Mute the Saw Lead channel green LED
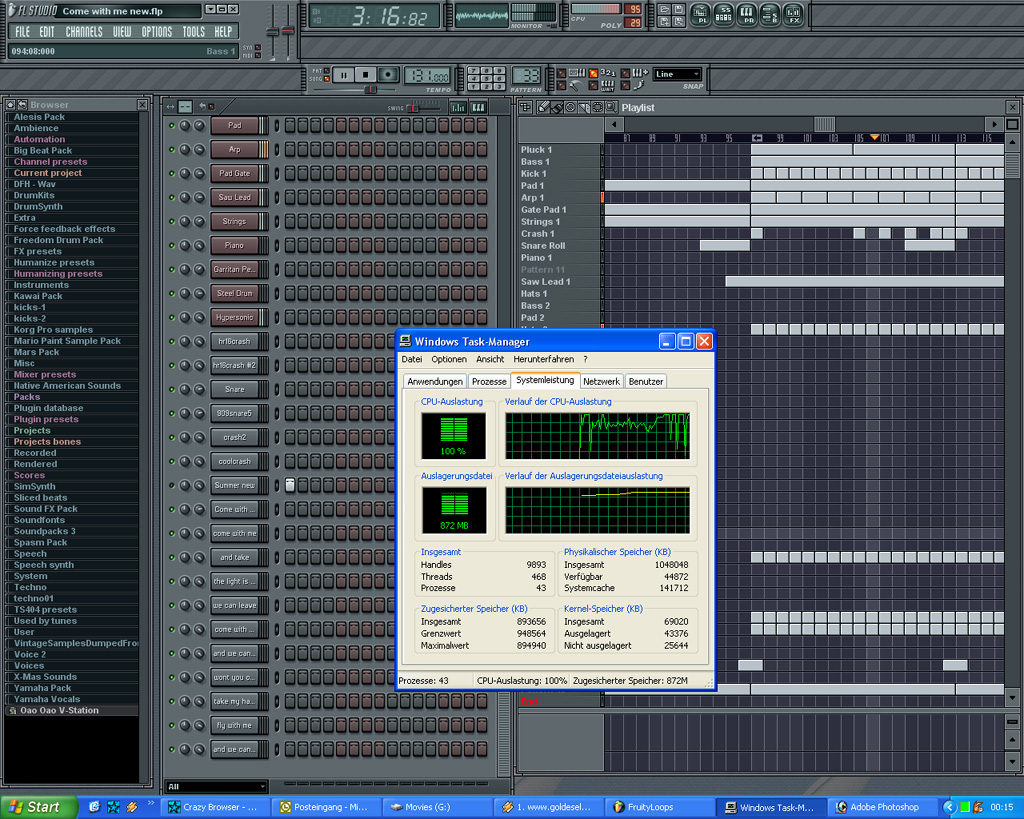Viewport: 1024px width, 819px height. [x=172, y=197]
